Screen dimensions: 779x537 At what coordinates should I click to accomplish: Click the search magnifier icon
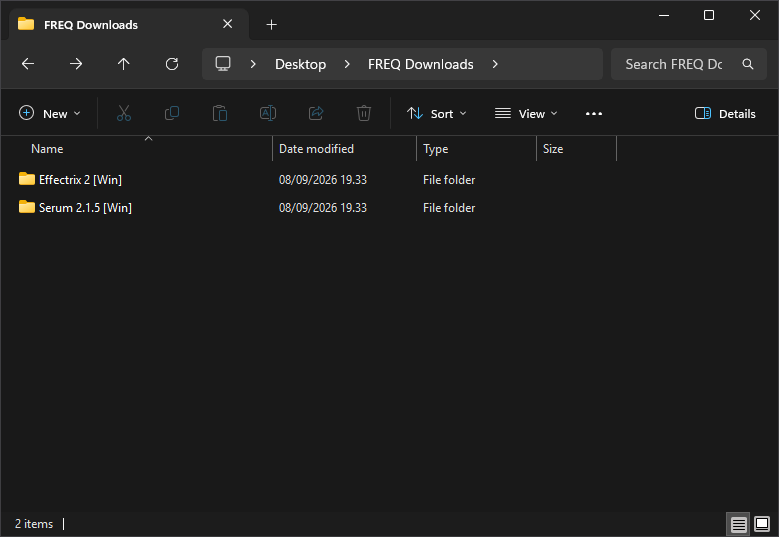[748, 64]
